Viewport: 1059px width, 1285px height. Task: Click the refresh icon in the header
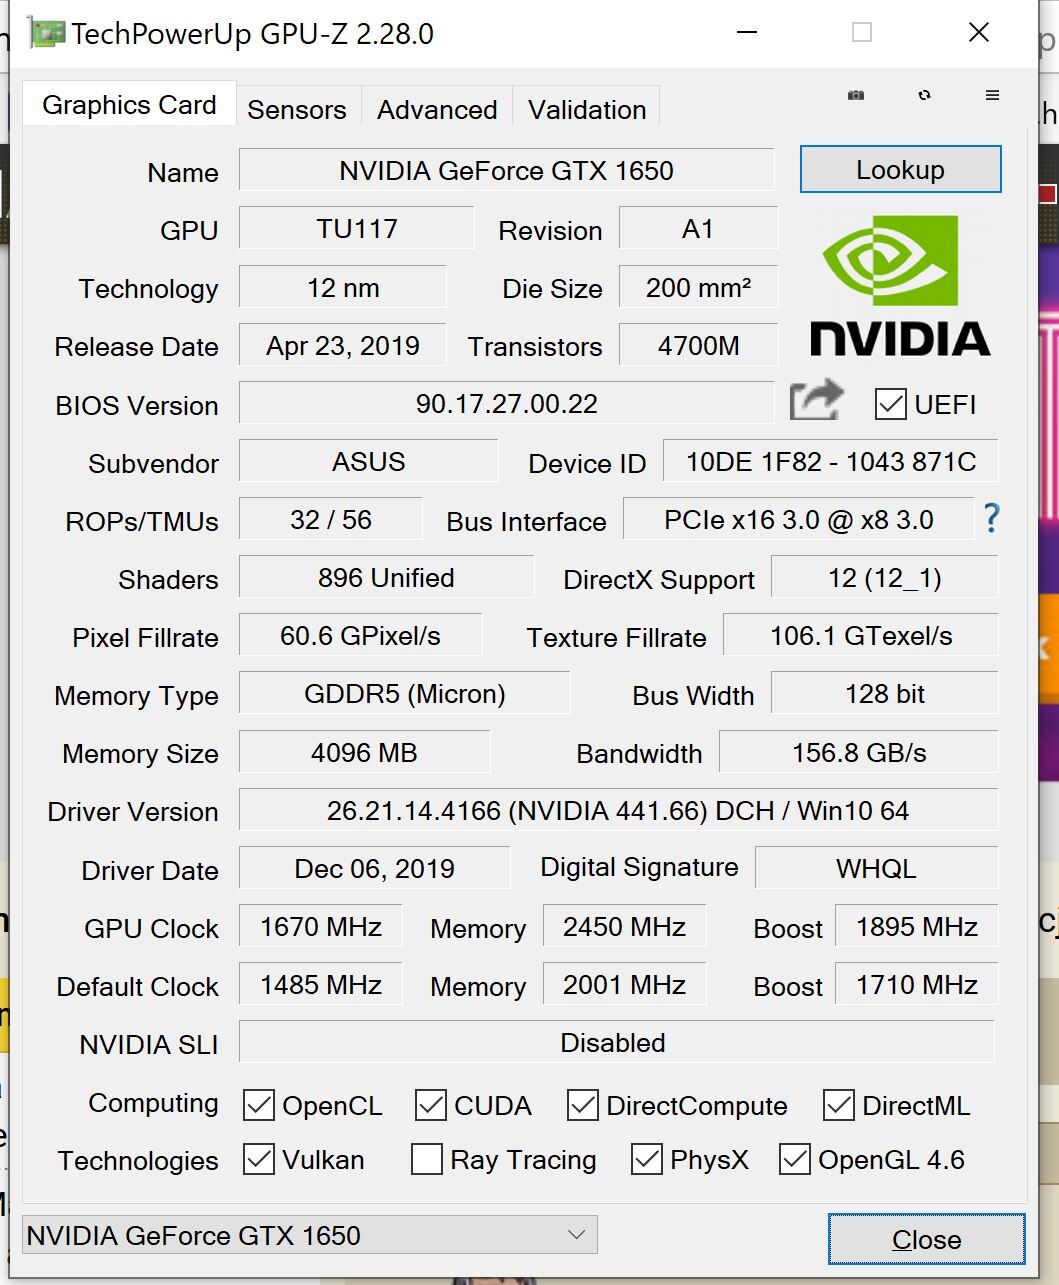[x=924, y=95]
